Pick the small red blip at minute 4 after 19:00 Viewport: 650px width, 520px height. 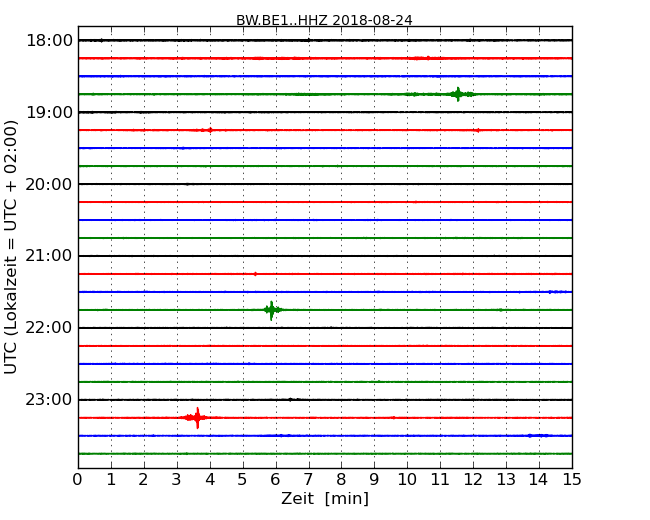(x=210, y=130)
